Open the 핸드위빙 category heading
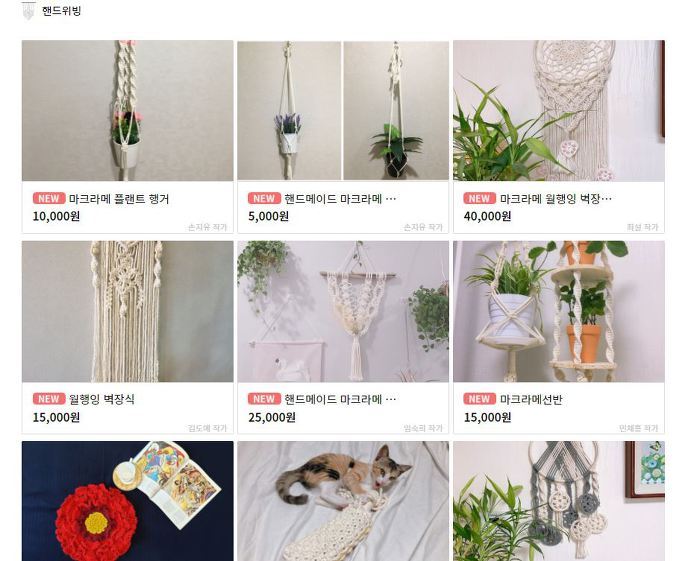 click(62, 11)
